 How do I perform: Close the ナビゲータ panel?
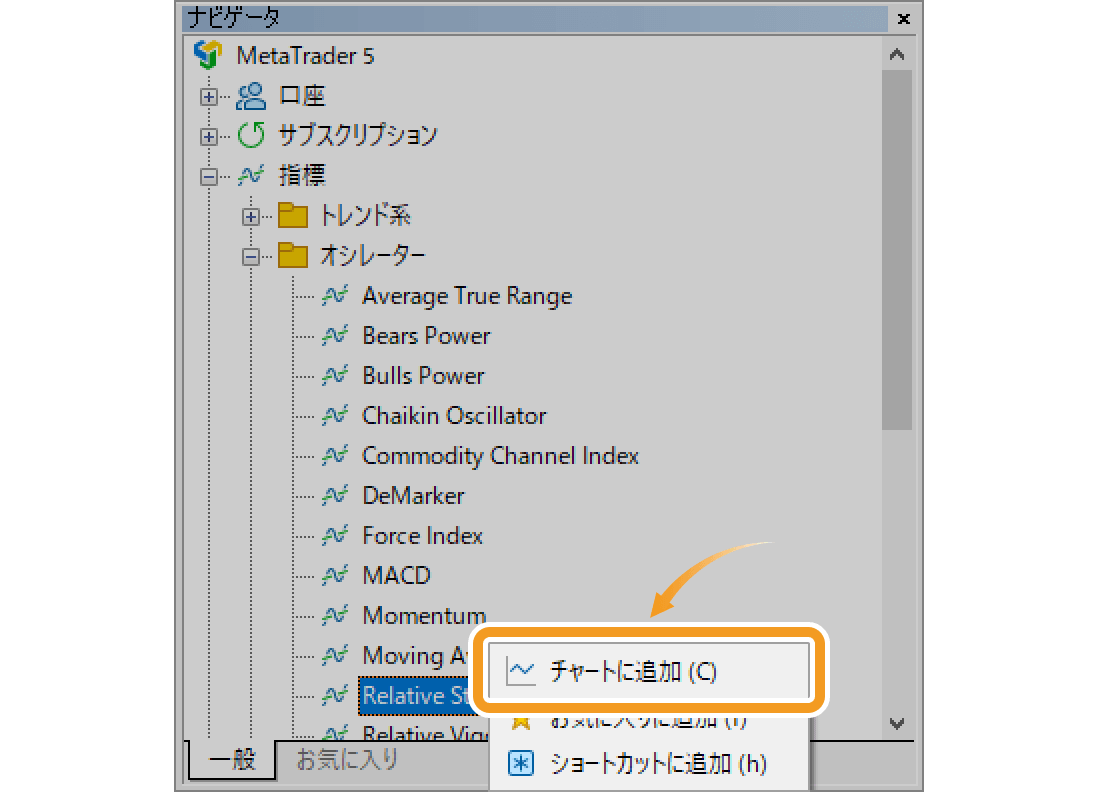[904, 19]
